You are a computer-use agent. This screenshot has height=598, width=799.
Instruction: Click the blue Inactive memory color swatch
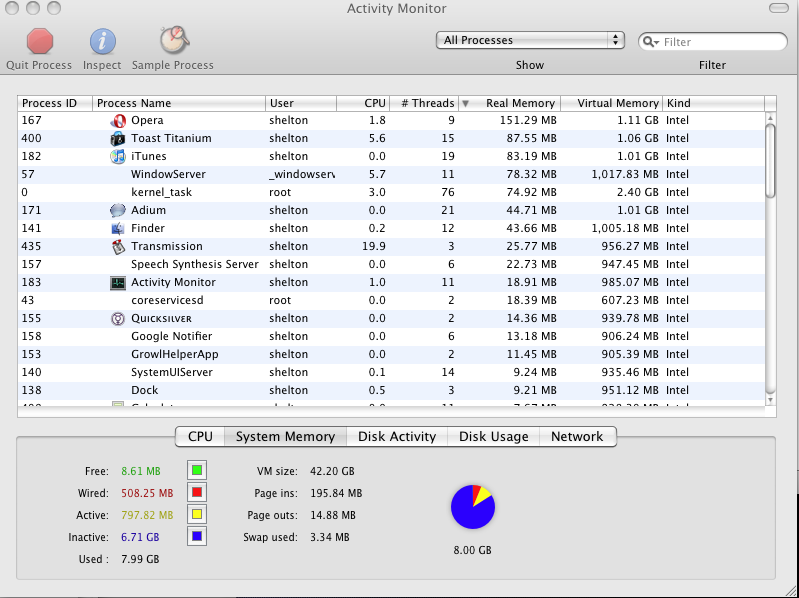(197, 536)
